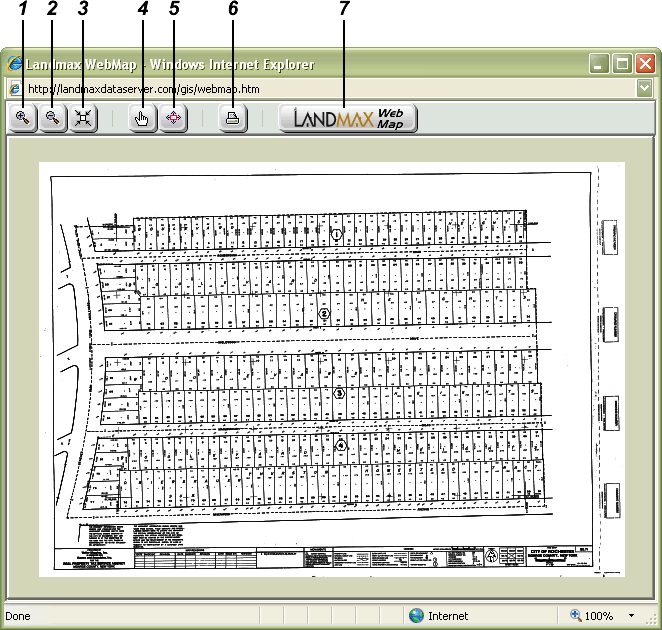Expand the address bar dropdown arrow
Image resolution: width=662 pixels, height=630 pixels.
pos(645,88)
